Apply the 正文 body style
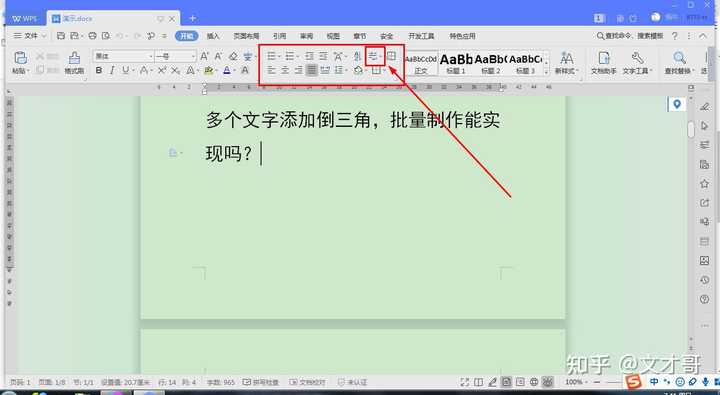720x395 pixels. click(421, 64)
